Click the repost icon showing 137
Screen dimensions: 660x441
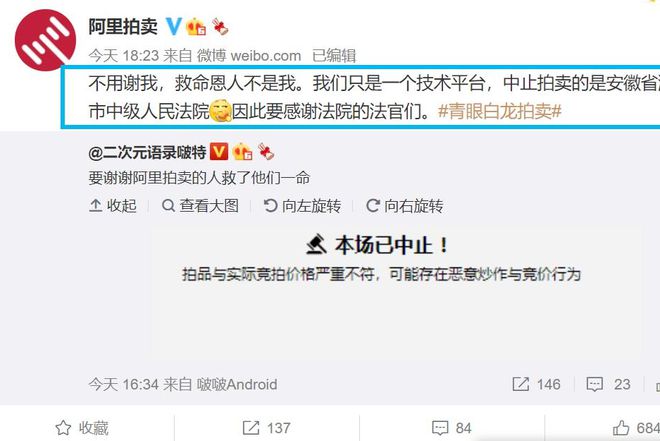[x=251, y=428]
